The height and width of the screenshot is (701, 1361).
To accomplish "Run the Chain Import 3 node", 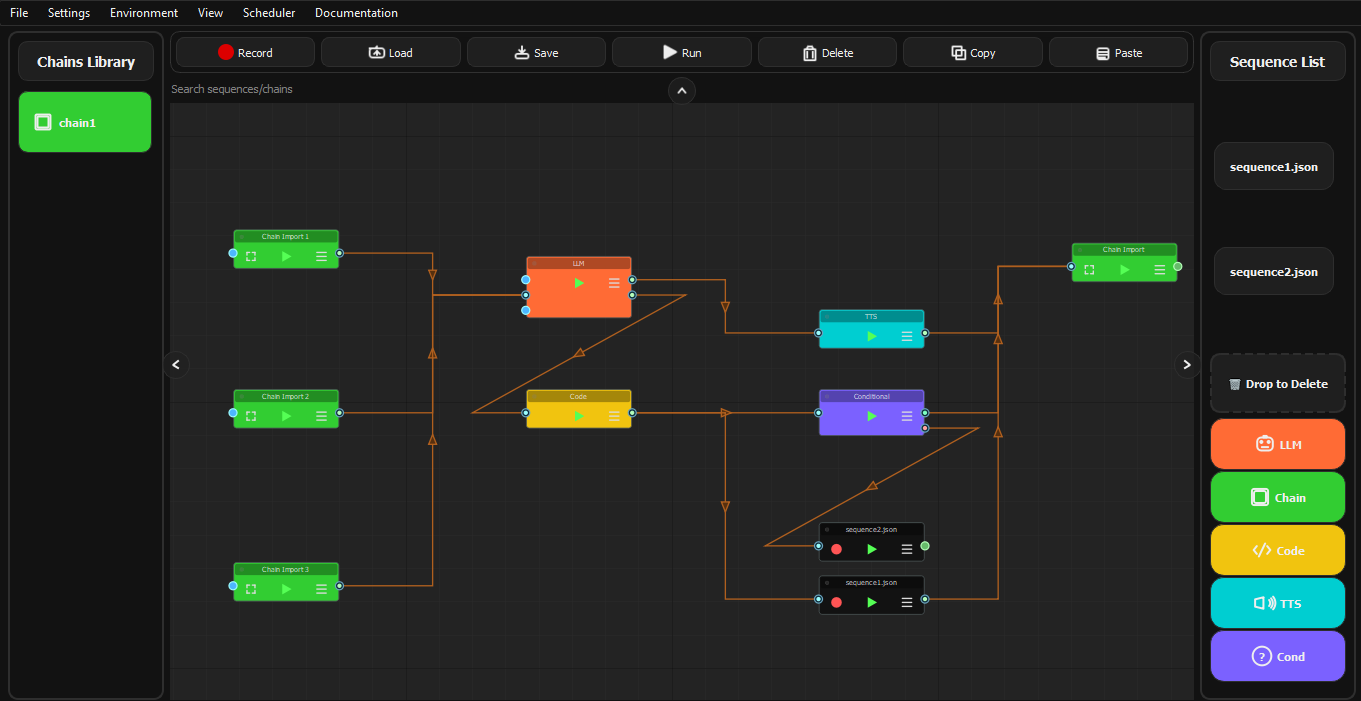I will [285, 588].
